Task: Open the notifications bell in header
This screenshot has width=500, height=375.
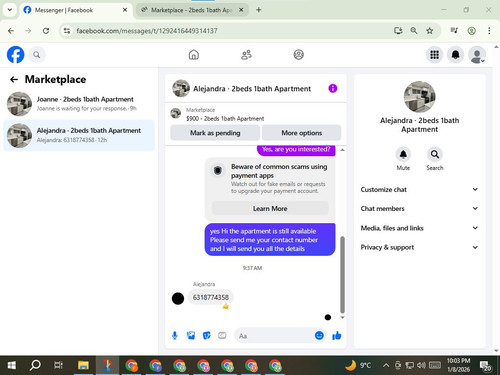Action: click(x=455, y=55)
